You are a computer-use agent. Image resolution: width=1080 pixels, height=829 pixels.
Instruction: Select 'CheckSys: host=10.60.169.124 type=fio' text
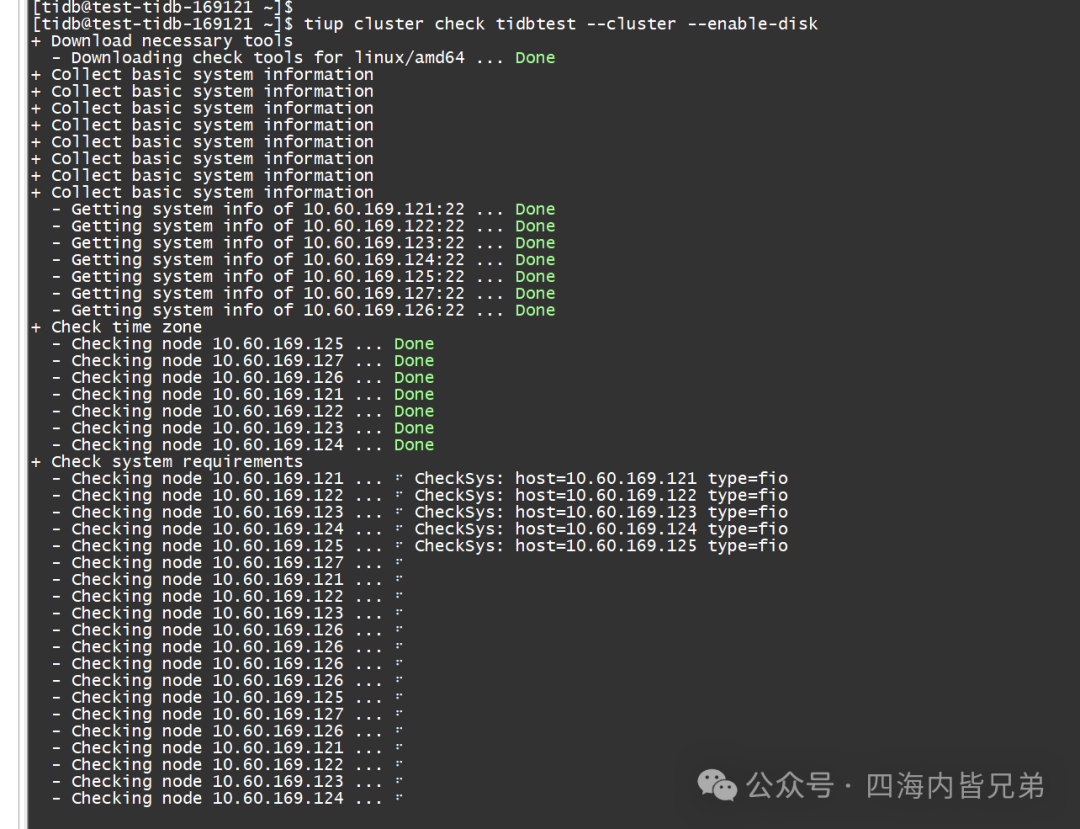(x=601, y=529)
